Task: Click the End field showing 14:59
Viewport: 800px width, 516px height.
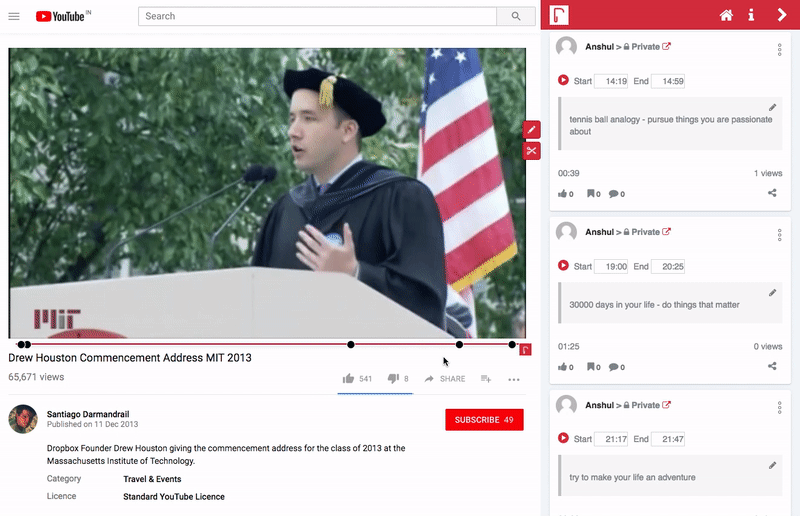Action: coord(668,81)
